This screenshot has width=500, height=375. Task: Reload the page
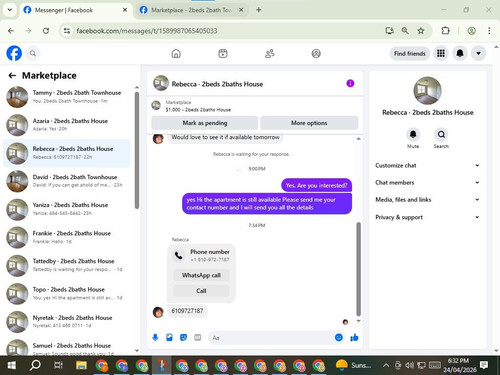click(46, 31)
